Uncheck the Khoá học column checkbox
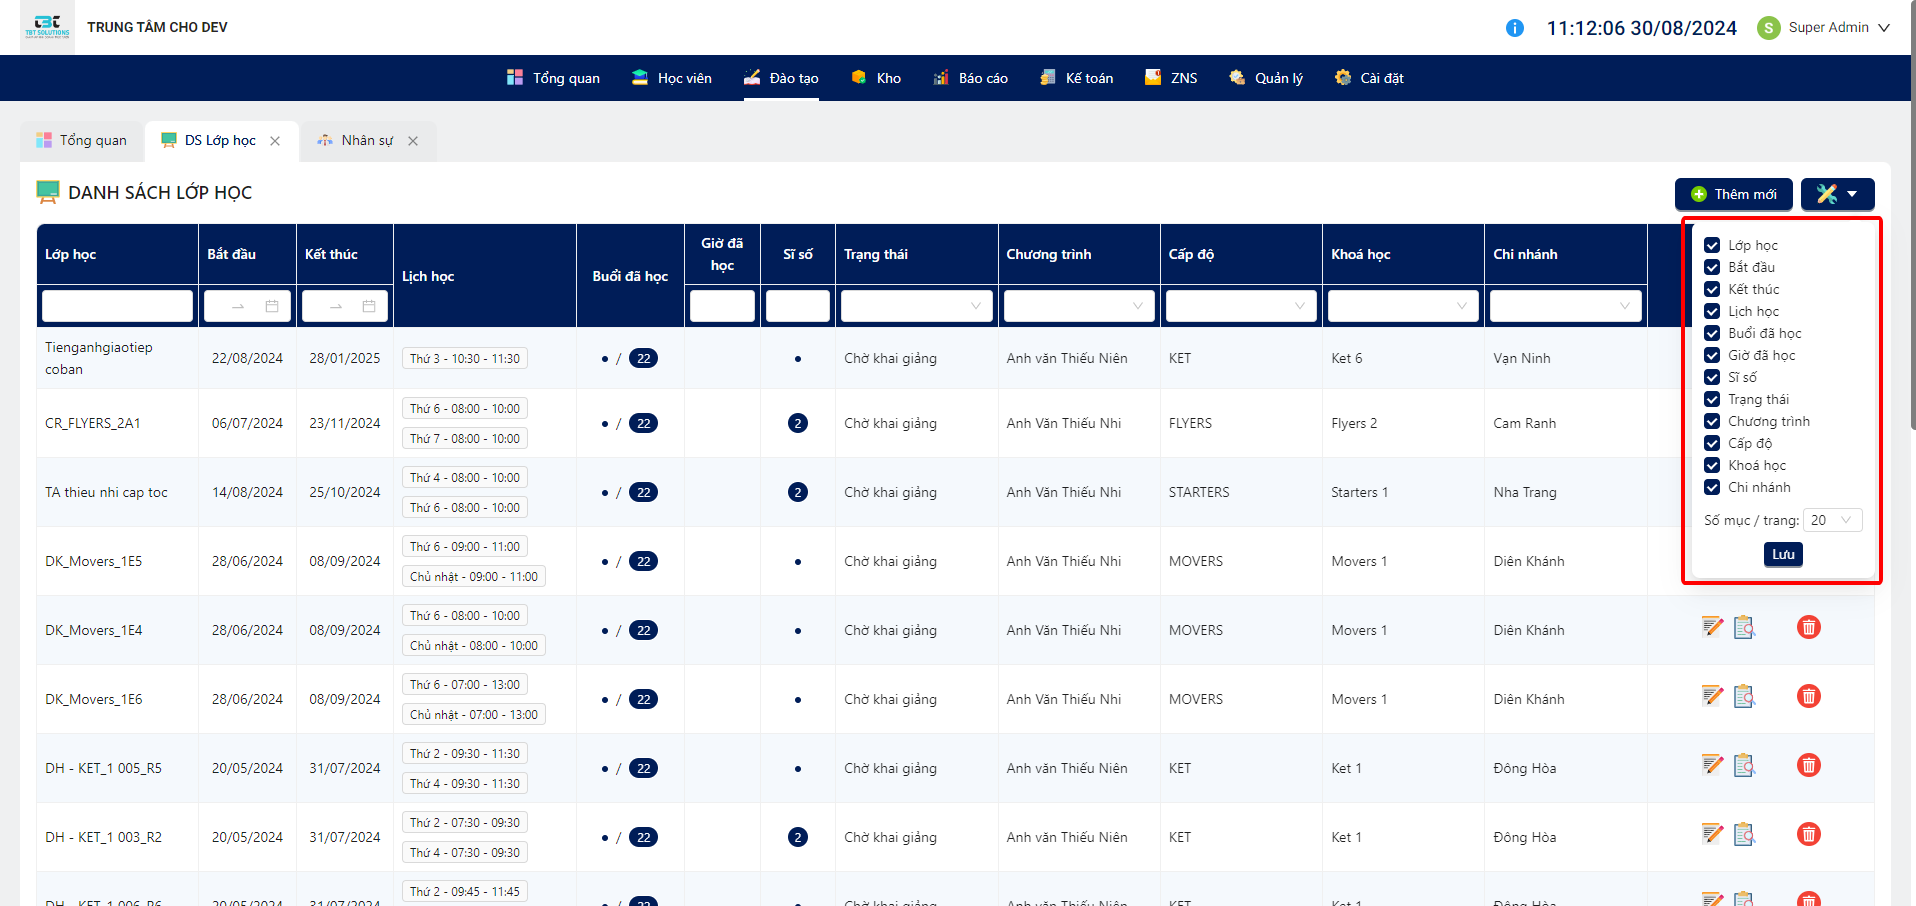Image resolution: width=1916 pixels, height=906 pixels. point(1712,465)
